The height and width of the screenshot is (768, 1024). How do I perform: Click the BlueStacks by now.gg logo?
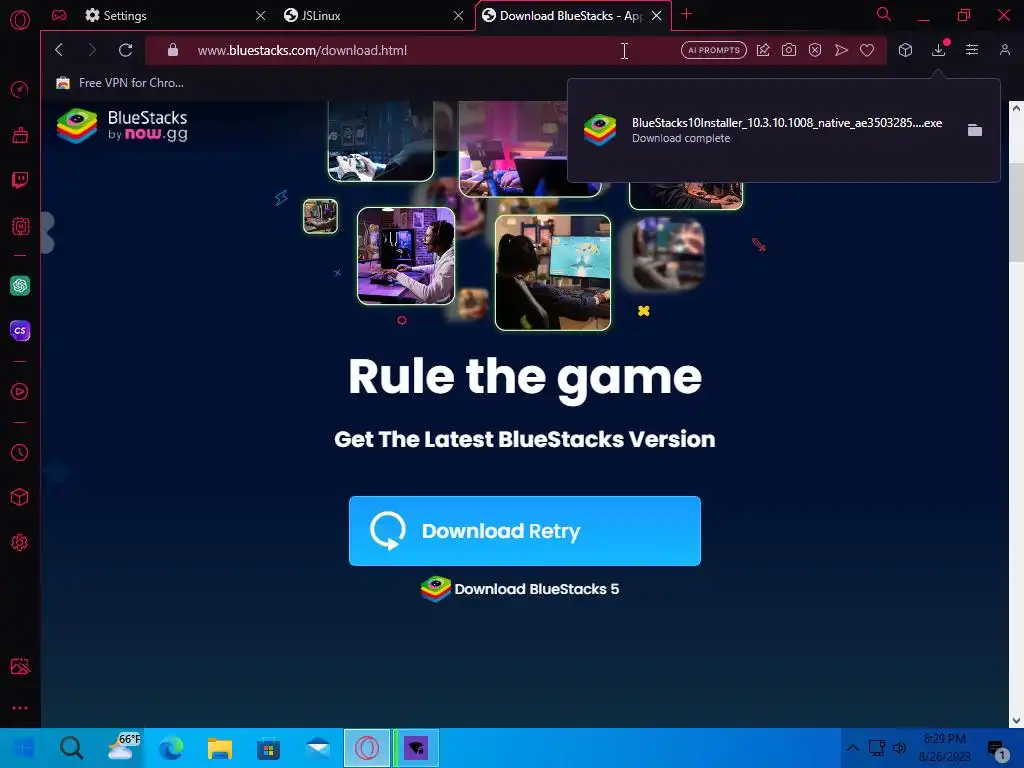(122, 125)
